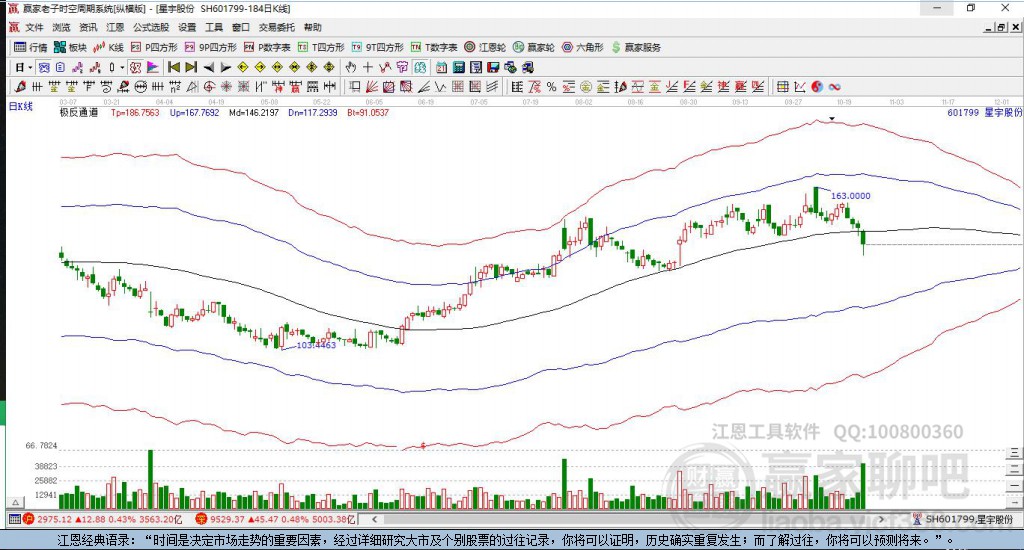This screenshot has height=550, width=1024.
Task: Open the 文件 menu
Action: (34, 27)
